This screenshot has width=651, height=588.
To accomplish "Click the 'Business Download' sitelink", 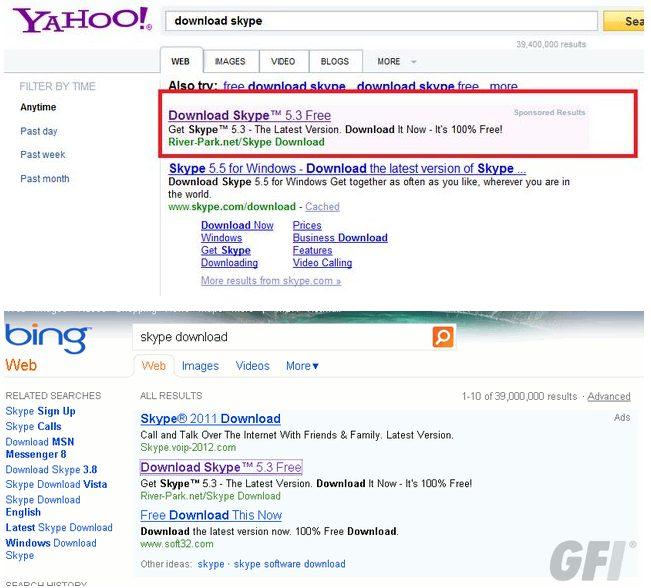I will click(340, 238).
